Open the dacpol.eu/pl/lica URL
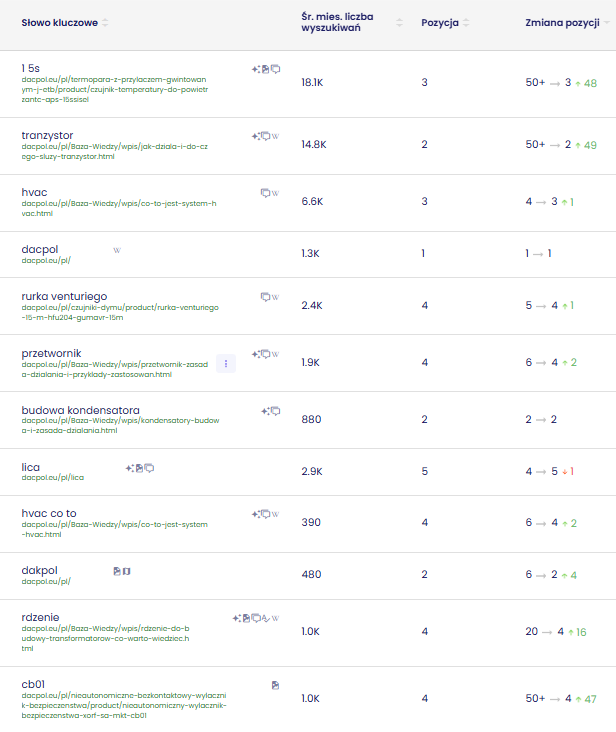 pyautogui.click(x=52, y=478)
